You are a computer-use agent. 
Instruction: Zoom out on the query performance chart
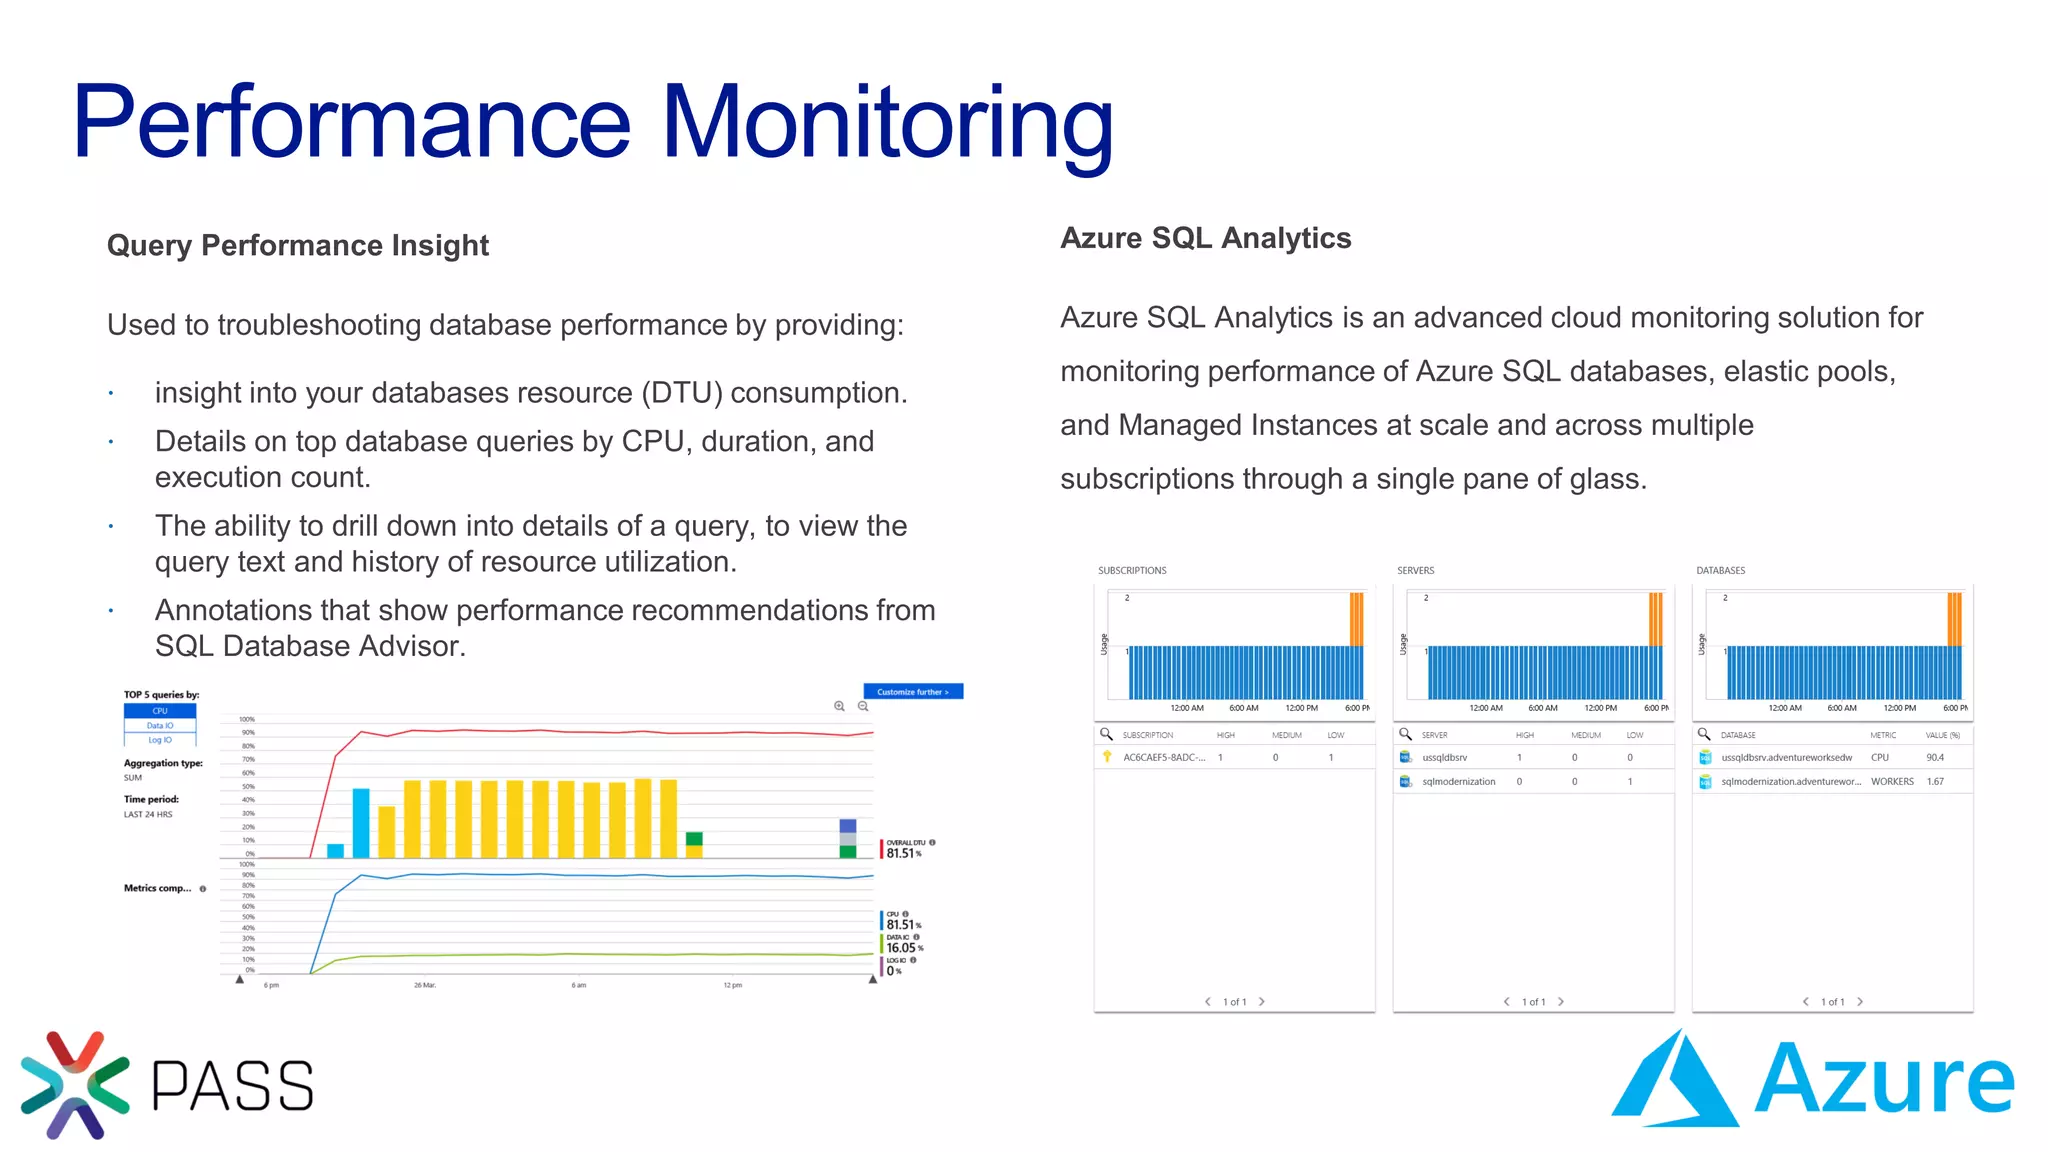click(863, 706)
